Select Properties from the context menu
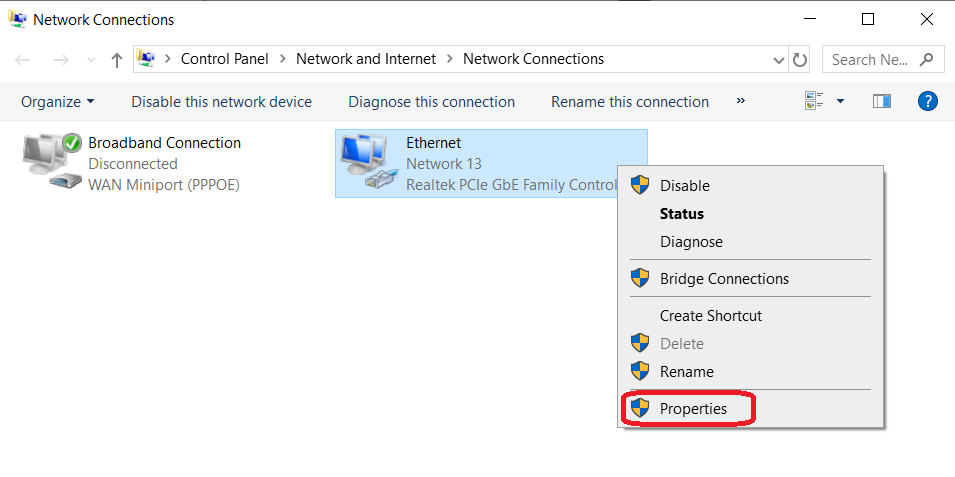Image resolution: width=955 pixels, height=477 pixels. click(693, 408)
